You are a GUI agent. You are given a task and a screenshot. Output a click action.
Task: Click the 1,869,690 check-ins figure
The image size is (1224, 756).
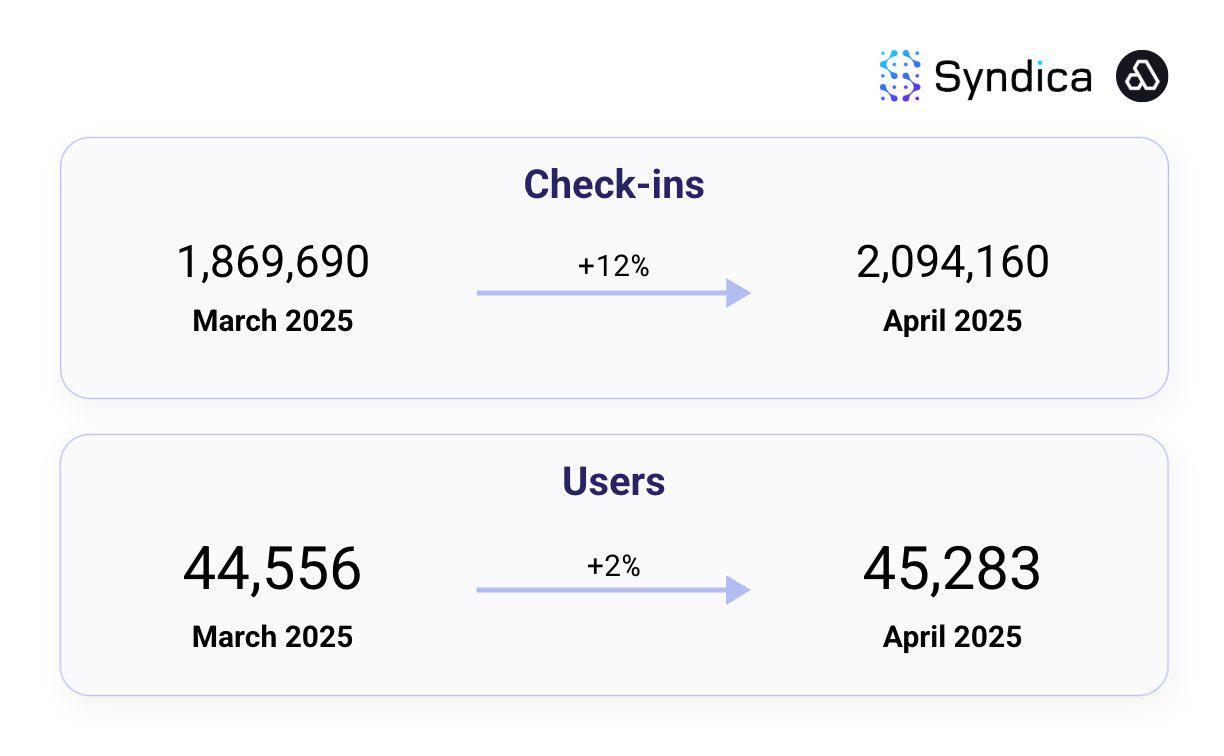(273, 262)
